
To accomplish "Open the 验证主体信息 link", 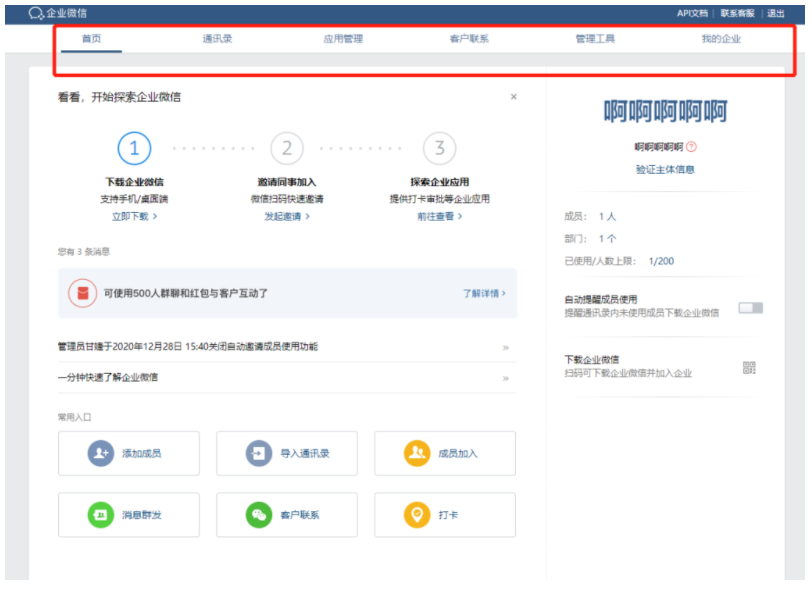I will coord(665,169).
